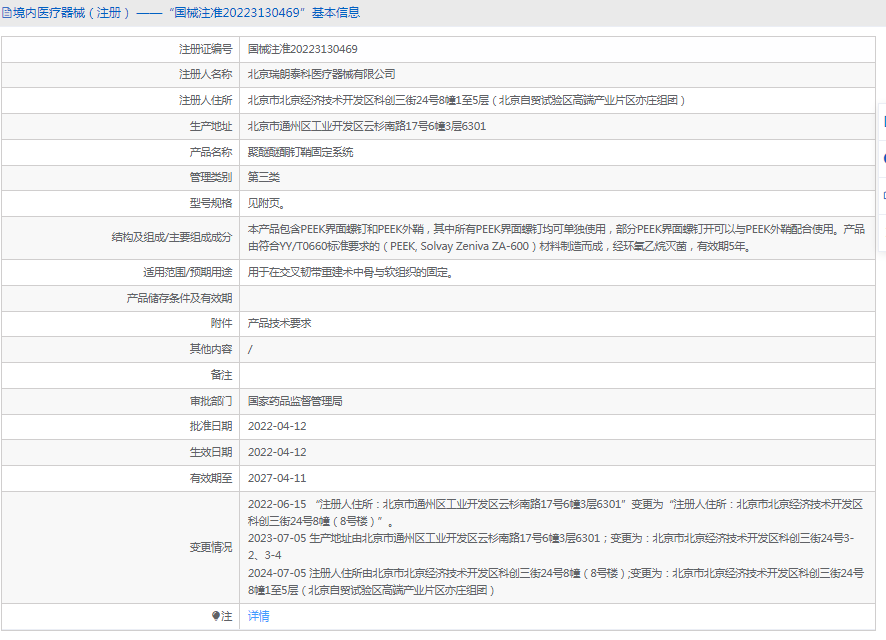
Task: Click the composition text starting 本产品包含PEEK界面螺钉
Action: pos(556,238)
